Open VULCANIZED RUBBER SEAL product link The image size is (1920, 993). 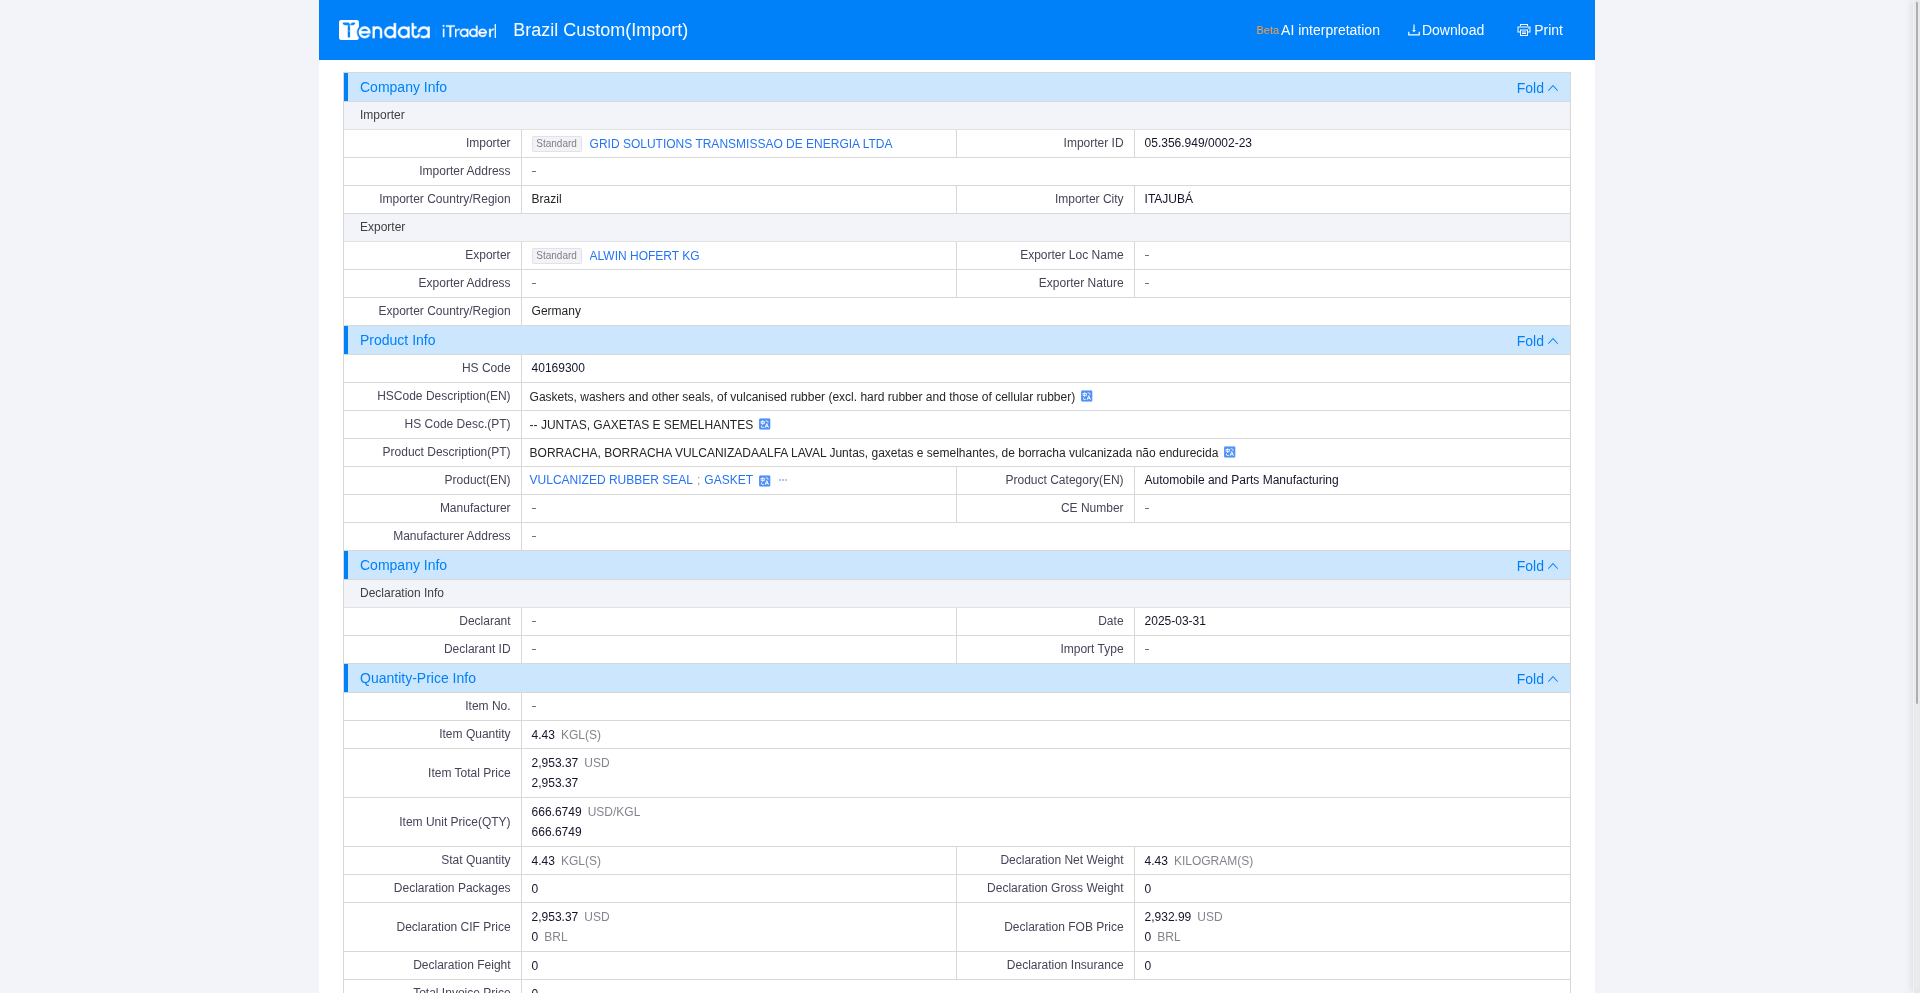[611, 480]
